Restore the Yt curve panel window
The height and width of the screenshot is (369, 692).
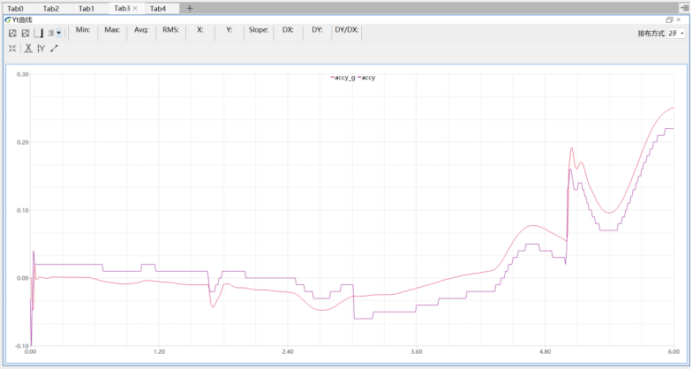[x=669, y=20]
